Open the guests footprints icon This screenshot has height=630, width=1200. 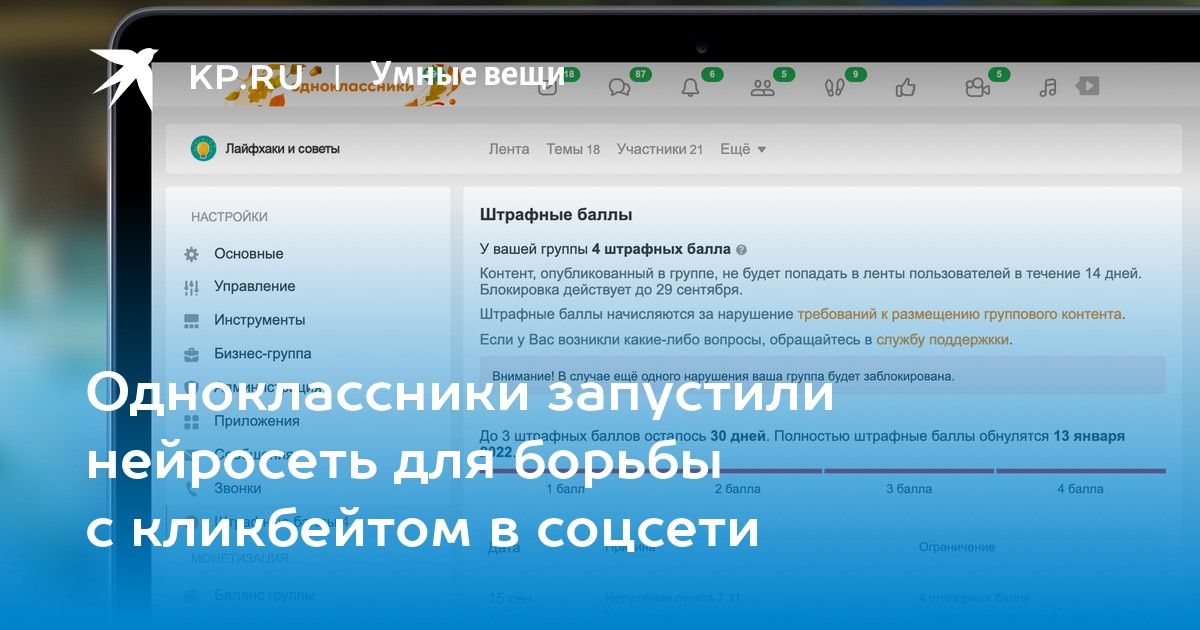(x=834, y=87)
